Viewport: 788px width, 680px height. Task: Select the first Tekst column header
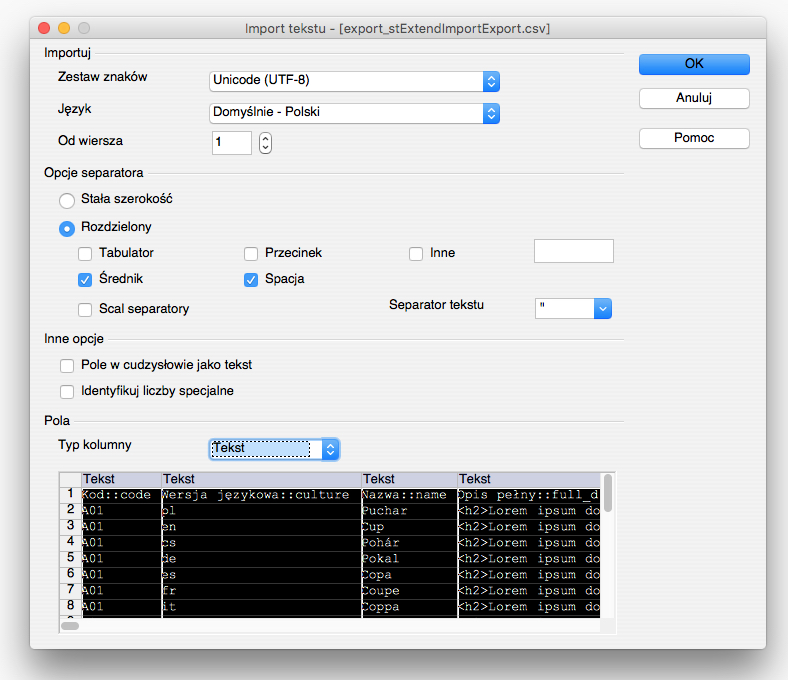pos(121,479)
